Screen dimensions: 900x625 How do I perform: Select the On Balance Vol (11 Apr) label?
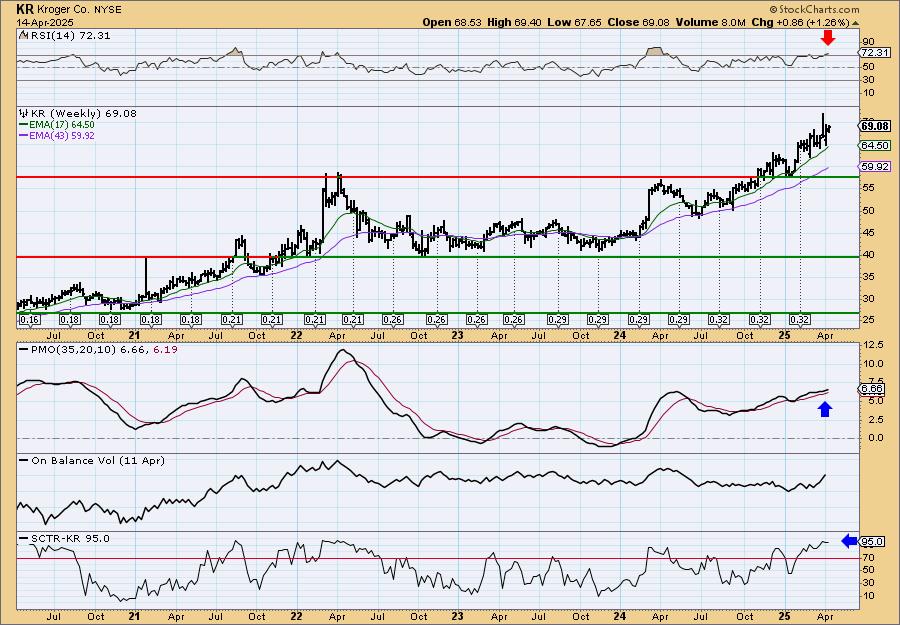click(98, 460)
